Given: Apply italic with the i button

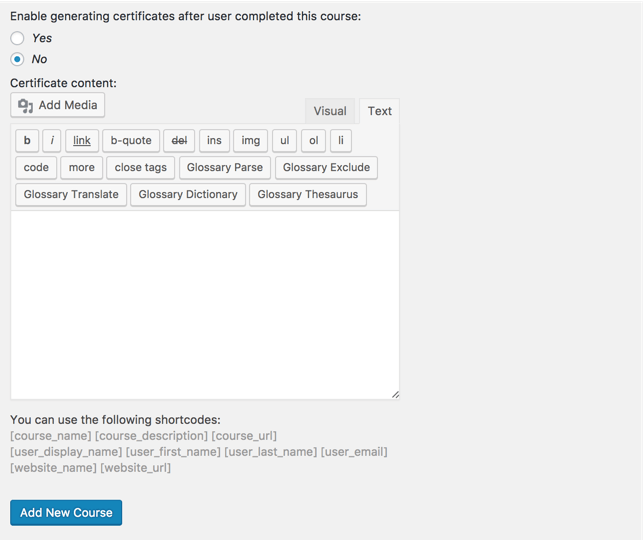Looking at the screenshot, I should coord(53,141).
